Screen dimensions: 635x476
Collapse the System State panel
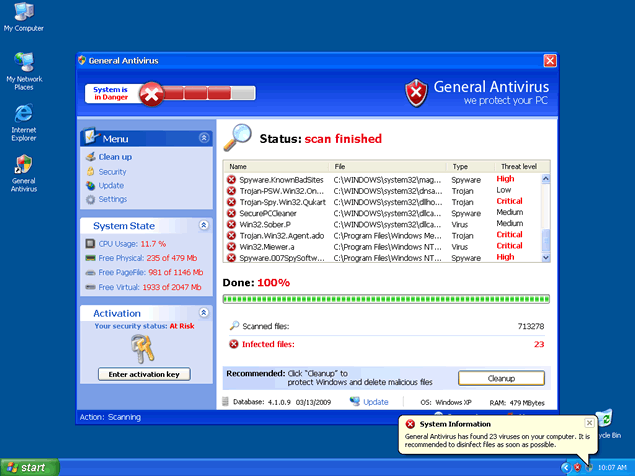point(204,226)
